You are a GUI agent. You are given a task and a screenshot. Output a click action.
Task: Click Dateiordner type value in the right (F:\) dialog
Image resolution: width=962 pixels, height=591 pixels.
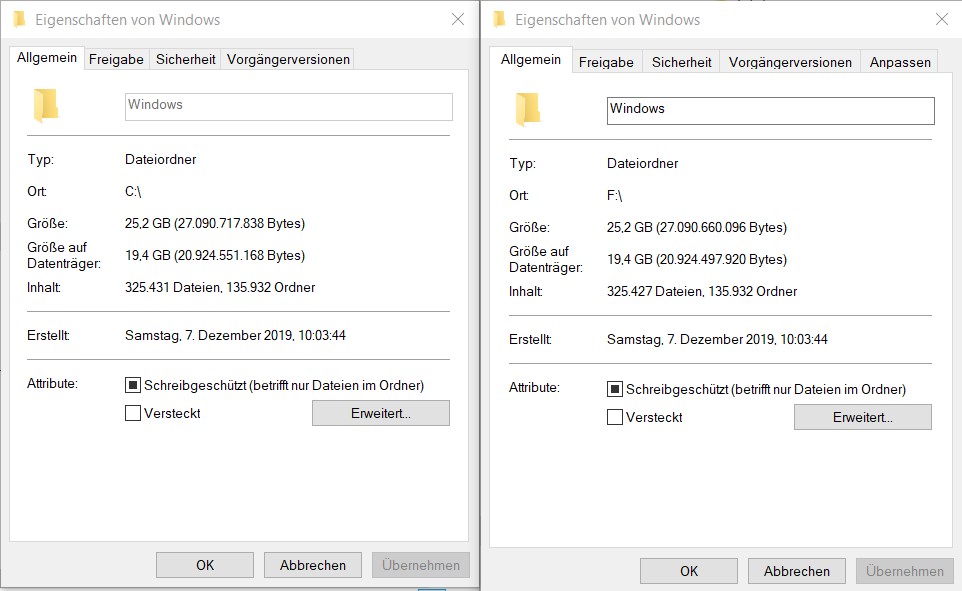coord(643,163)
